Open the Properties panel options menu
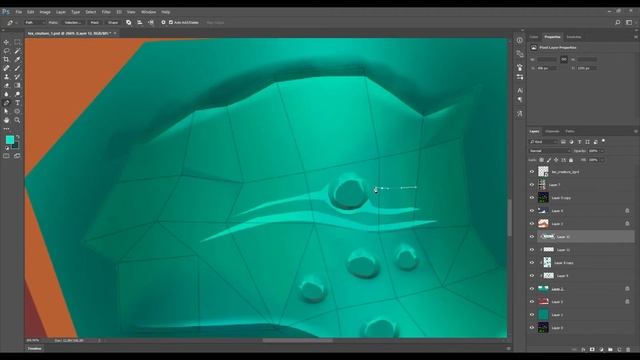This screenshot has height=360, width=640. click(x=636, y=37)
